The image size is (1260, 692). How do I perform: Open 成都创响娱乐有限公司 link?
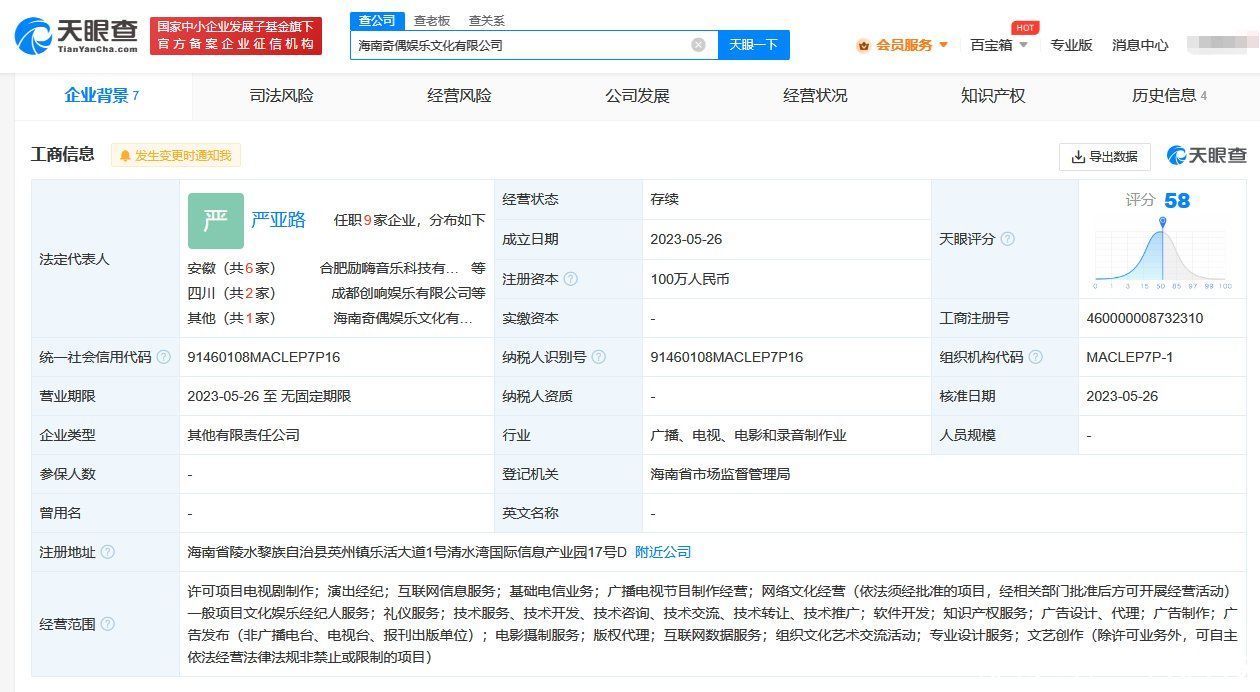(x=401, y=293)
